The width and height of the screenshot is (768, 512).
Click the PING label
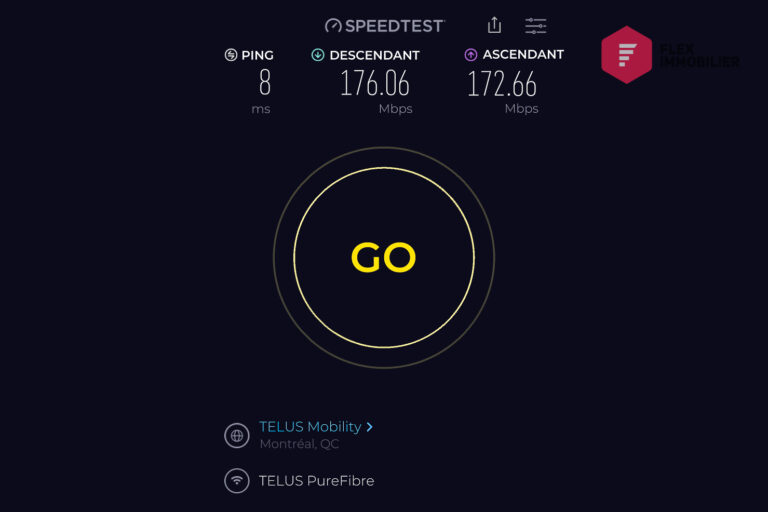point(257,55)
